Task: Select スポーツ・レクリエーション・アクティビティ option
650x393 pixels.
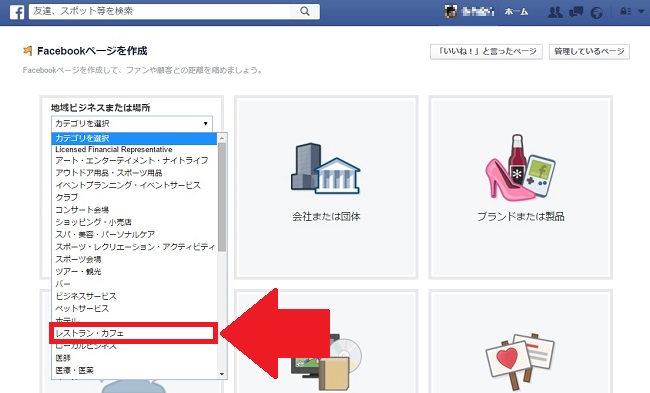Action: pyautogui.click(x=134, y=247)
